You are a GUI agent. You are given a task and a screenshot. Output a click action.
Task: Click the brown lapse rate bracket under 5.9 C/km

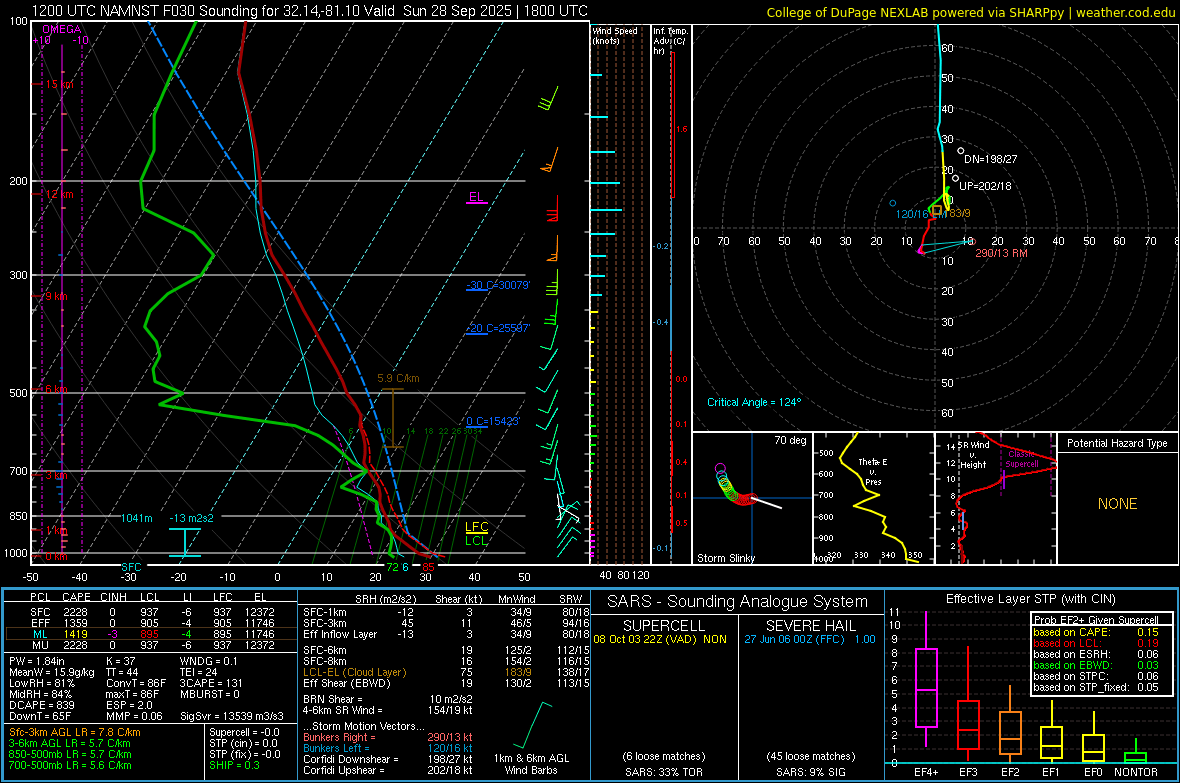(x=394, y=418)
